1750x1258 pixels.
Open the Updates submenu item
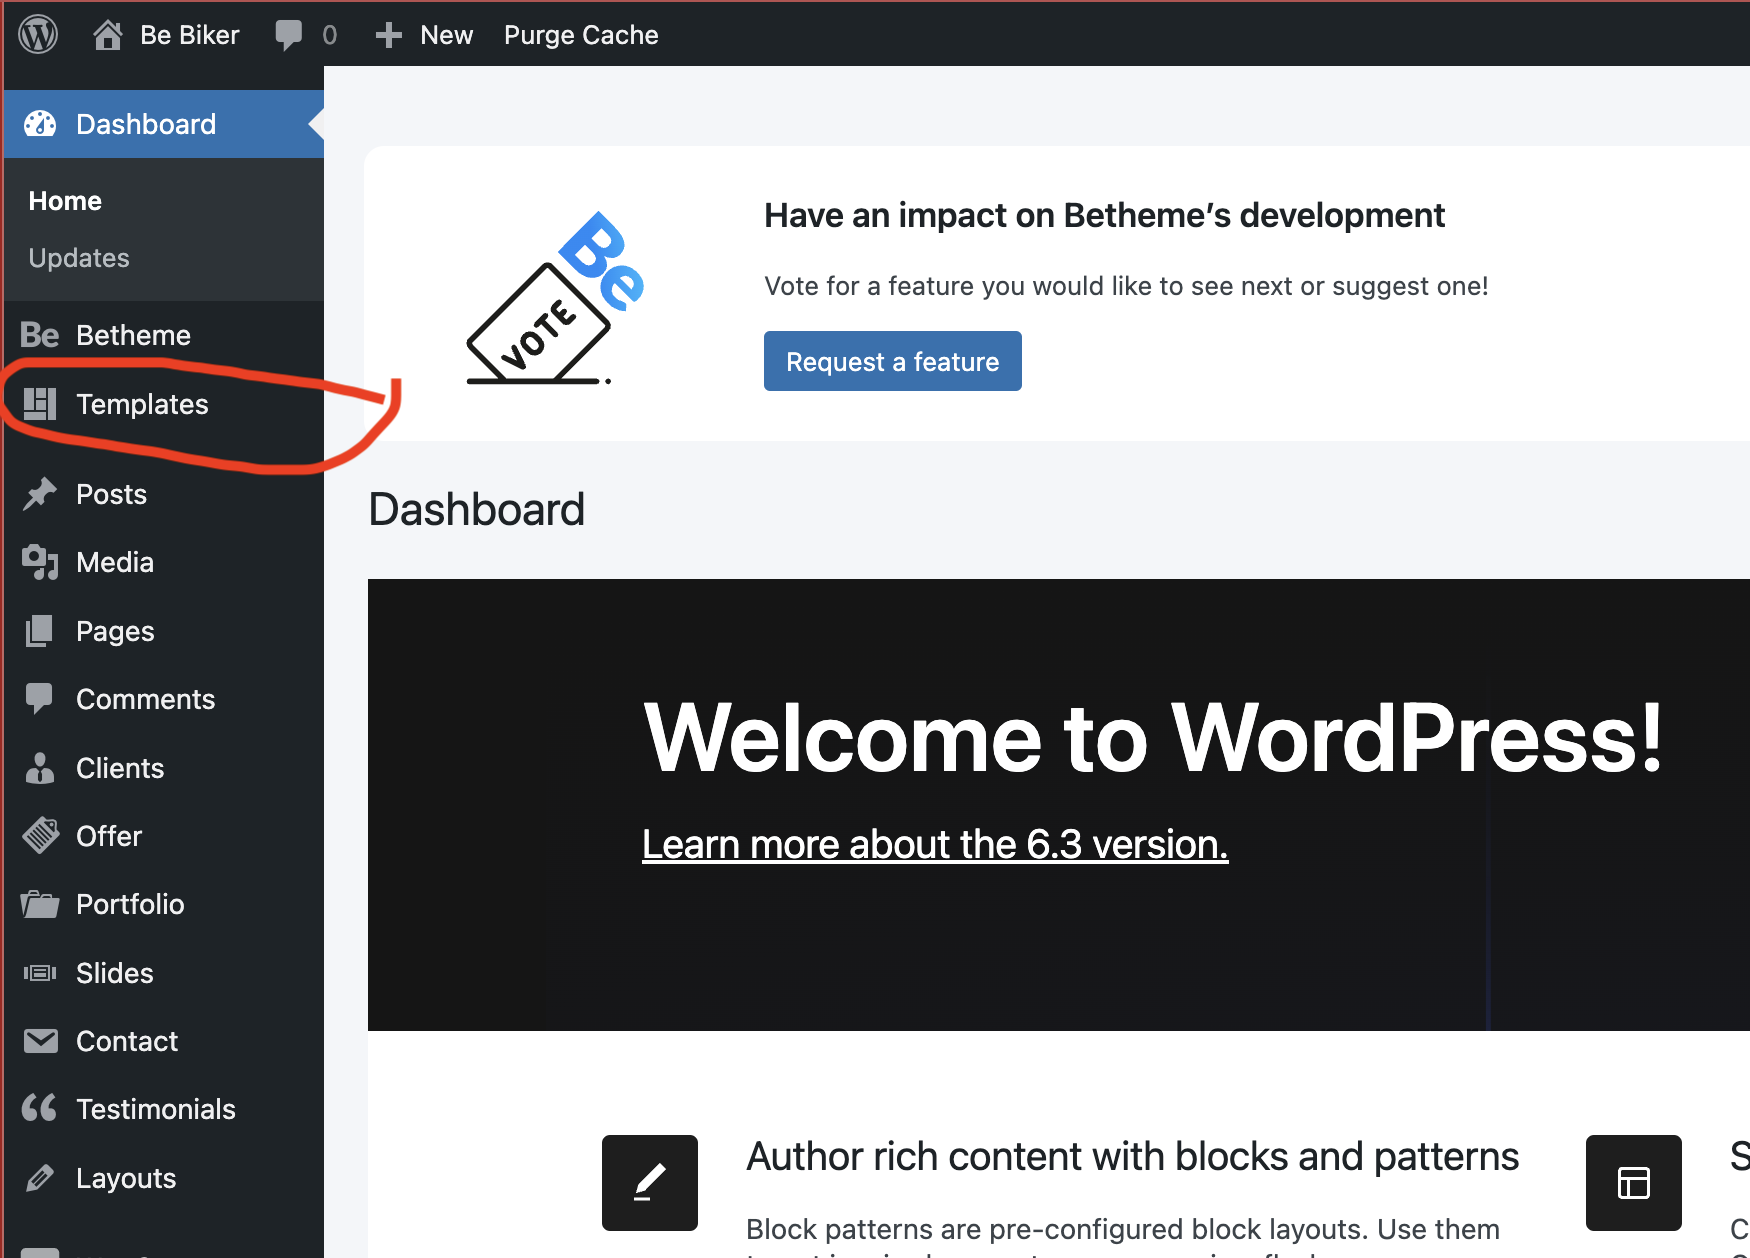[x=79, y=258]
